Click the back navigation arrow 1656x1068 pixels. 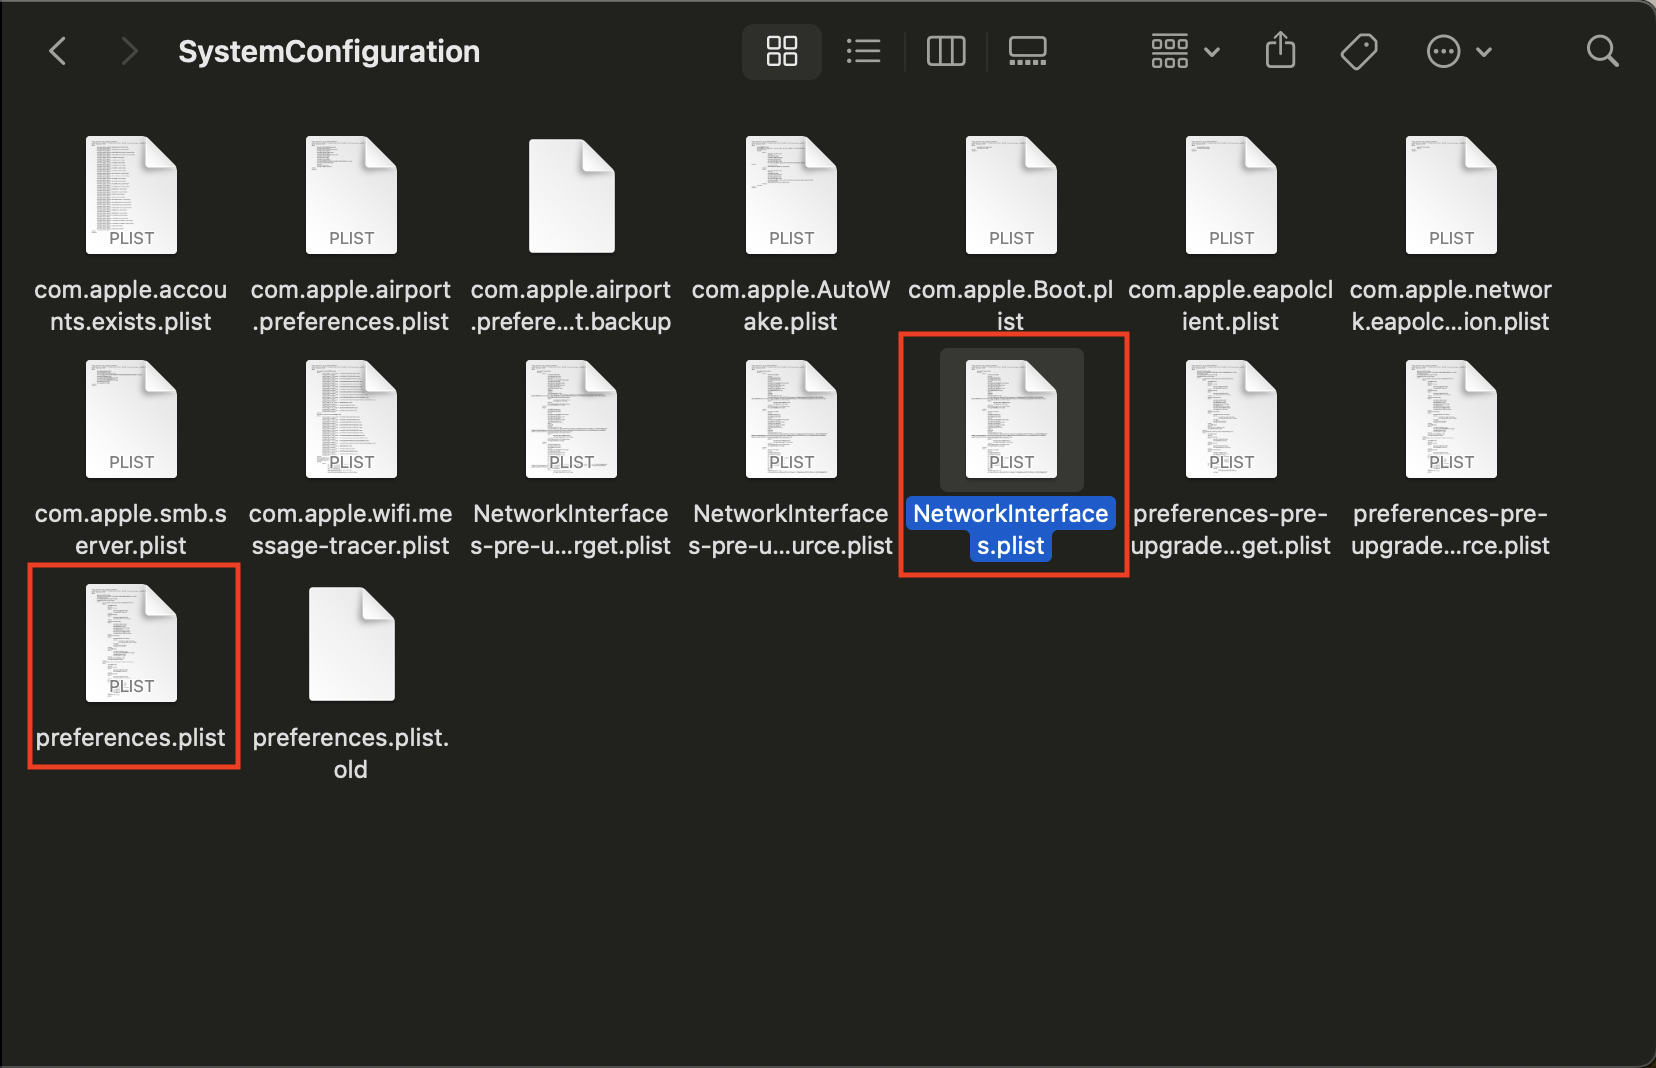coord(58,50)
